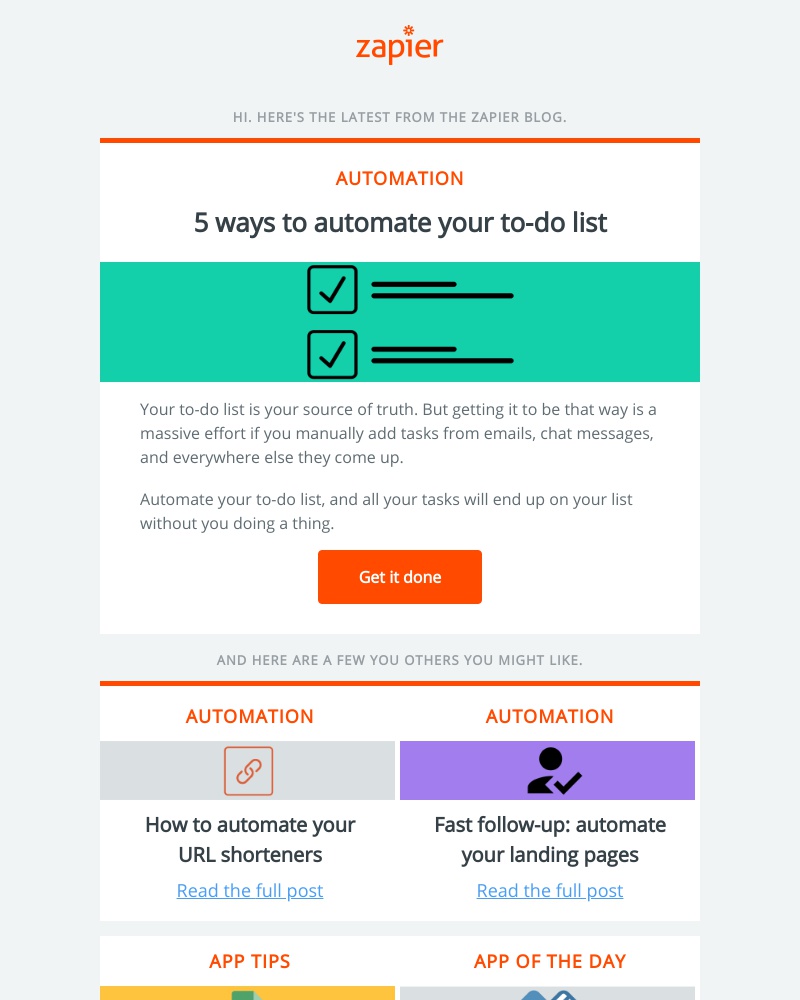Click the chain link icon in gray banner

coord(248,771)
